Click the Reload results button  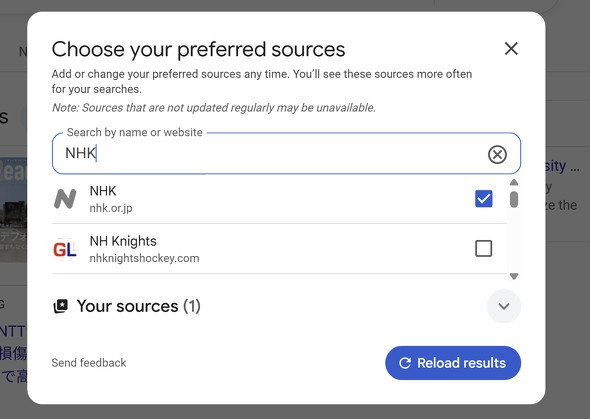(x=453, y=363)
